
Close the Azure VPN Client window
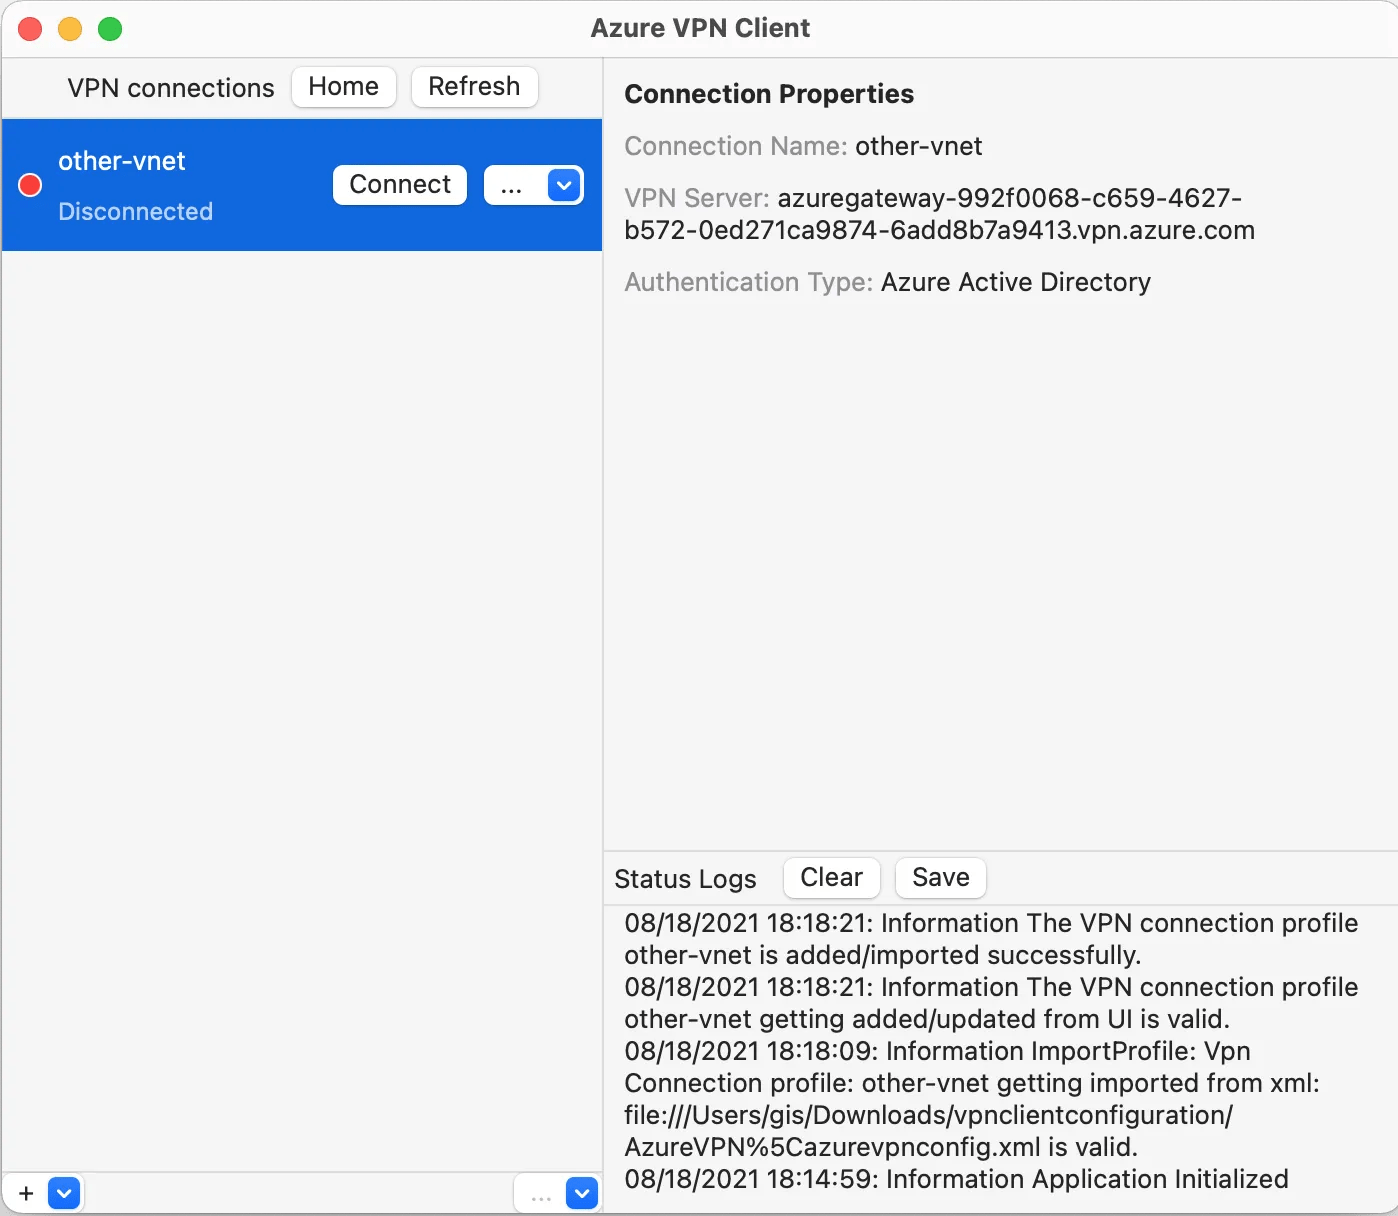pos(30,29)
